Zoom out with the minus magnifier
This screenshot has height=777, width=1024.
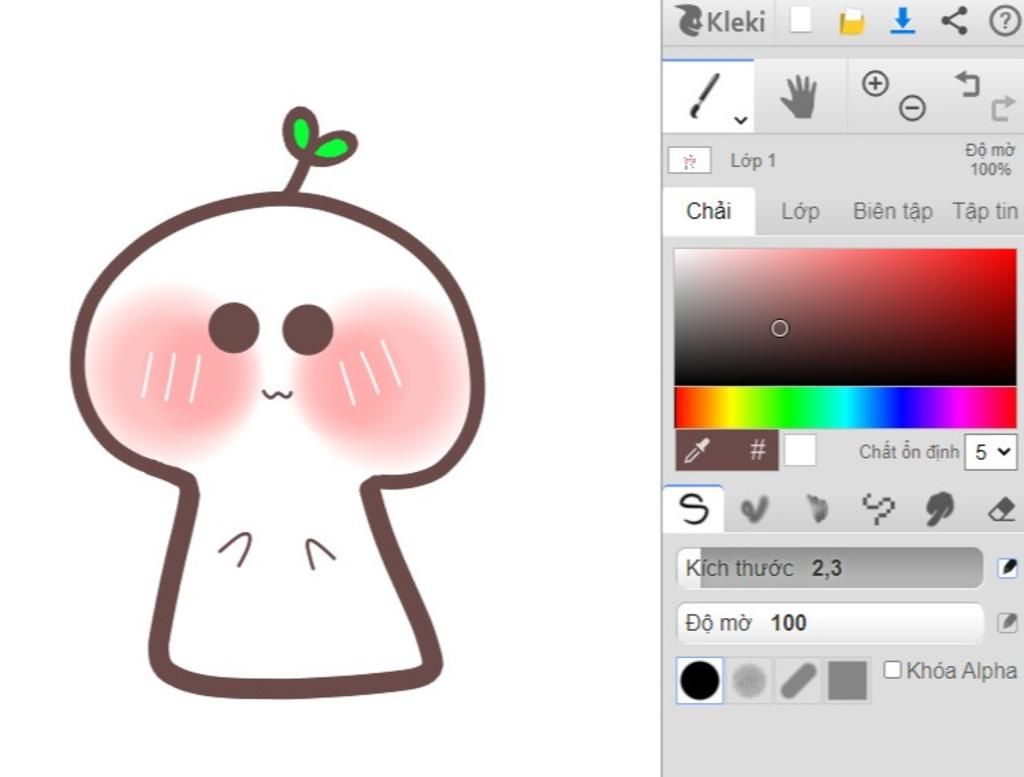pyautogui.click(x=912, y=108)
